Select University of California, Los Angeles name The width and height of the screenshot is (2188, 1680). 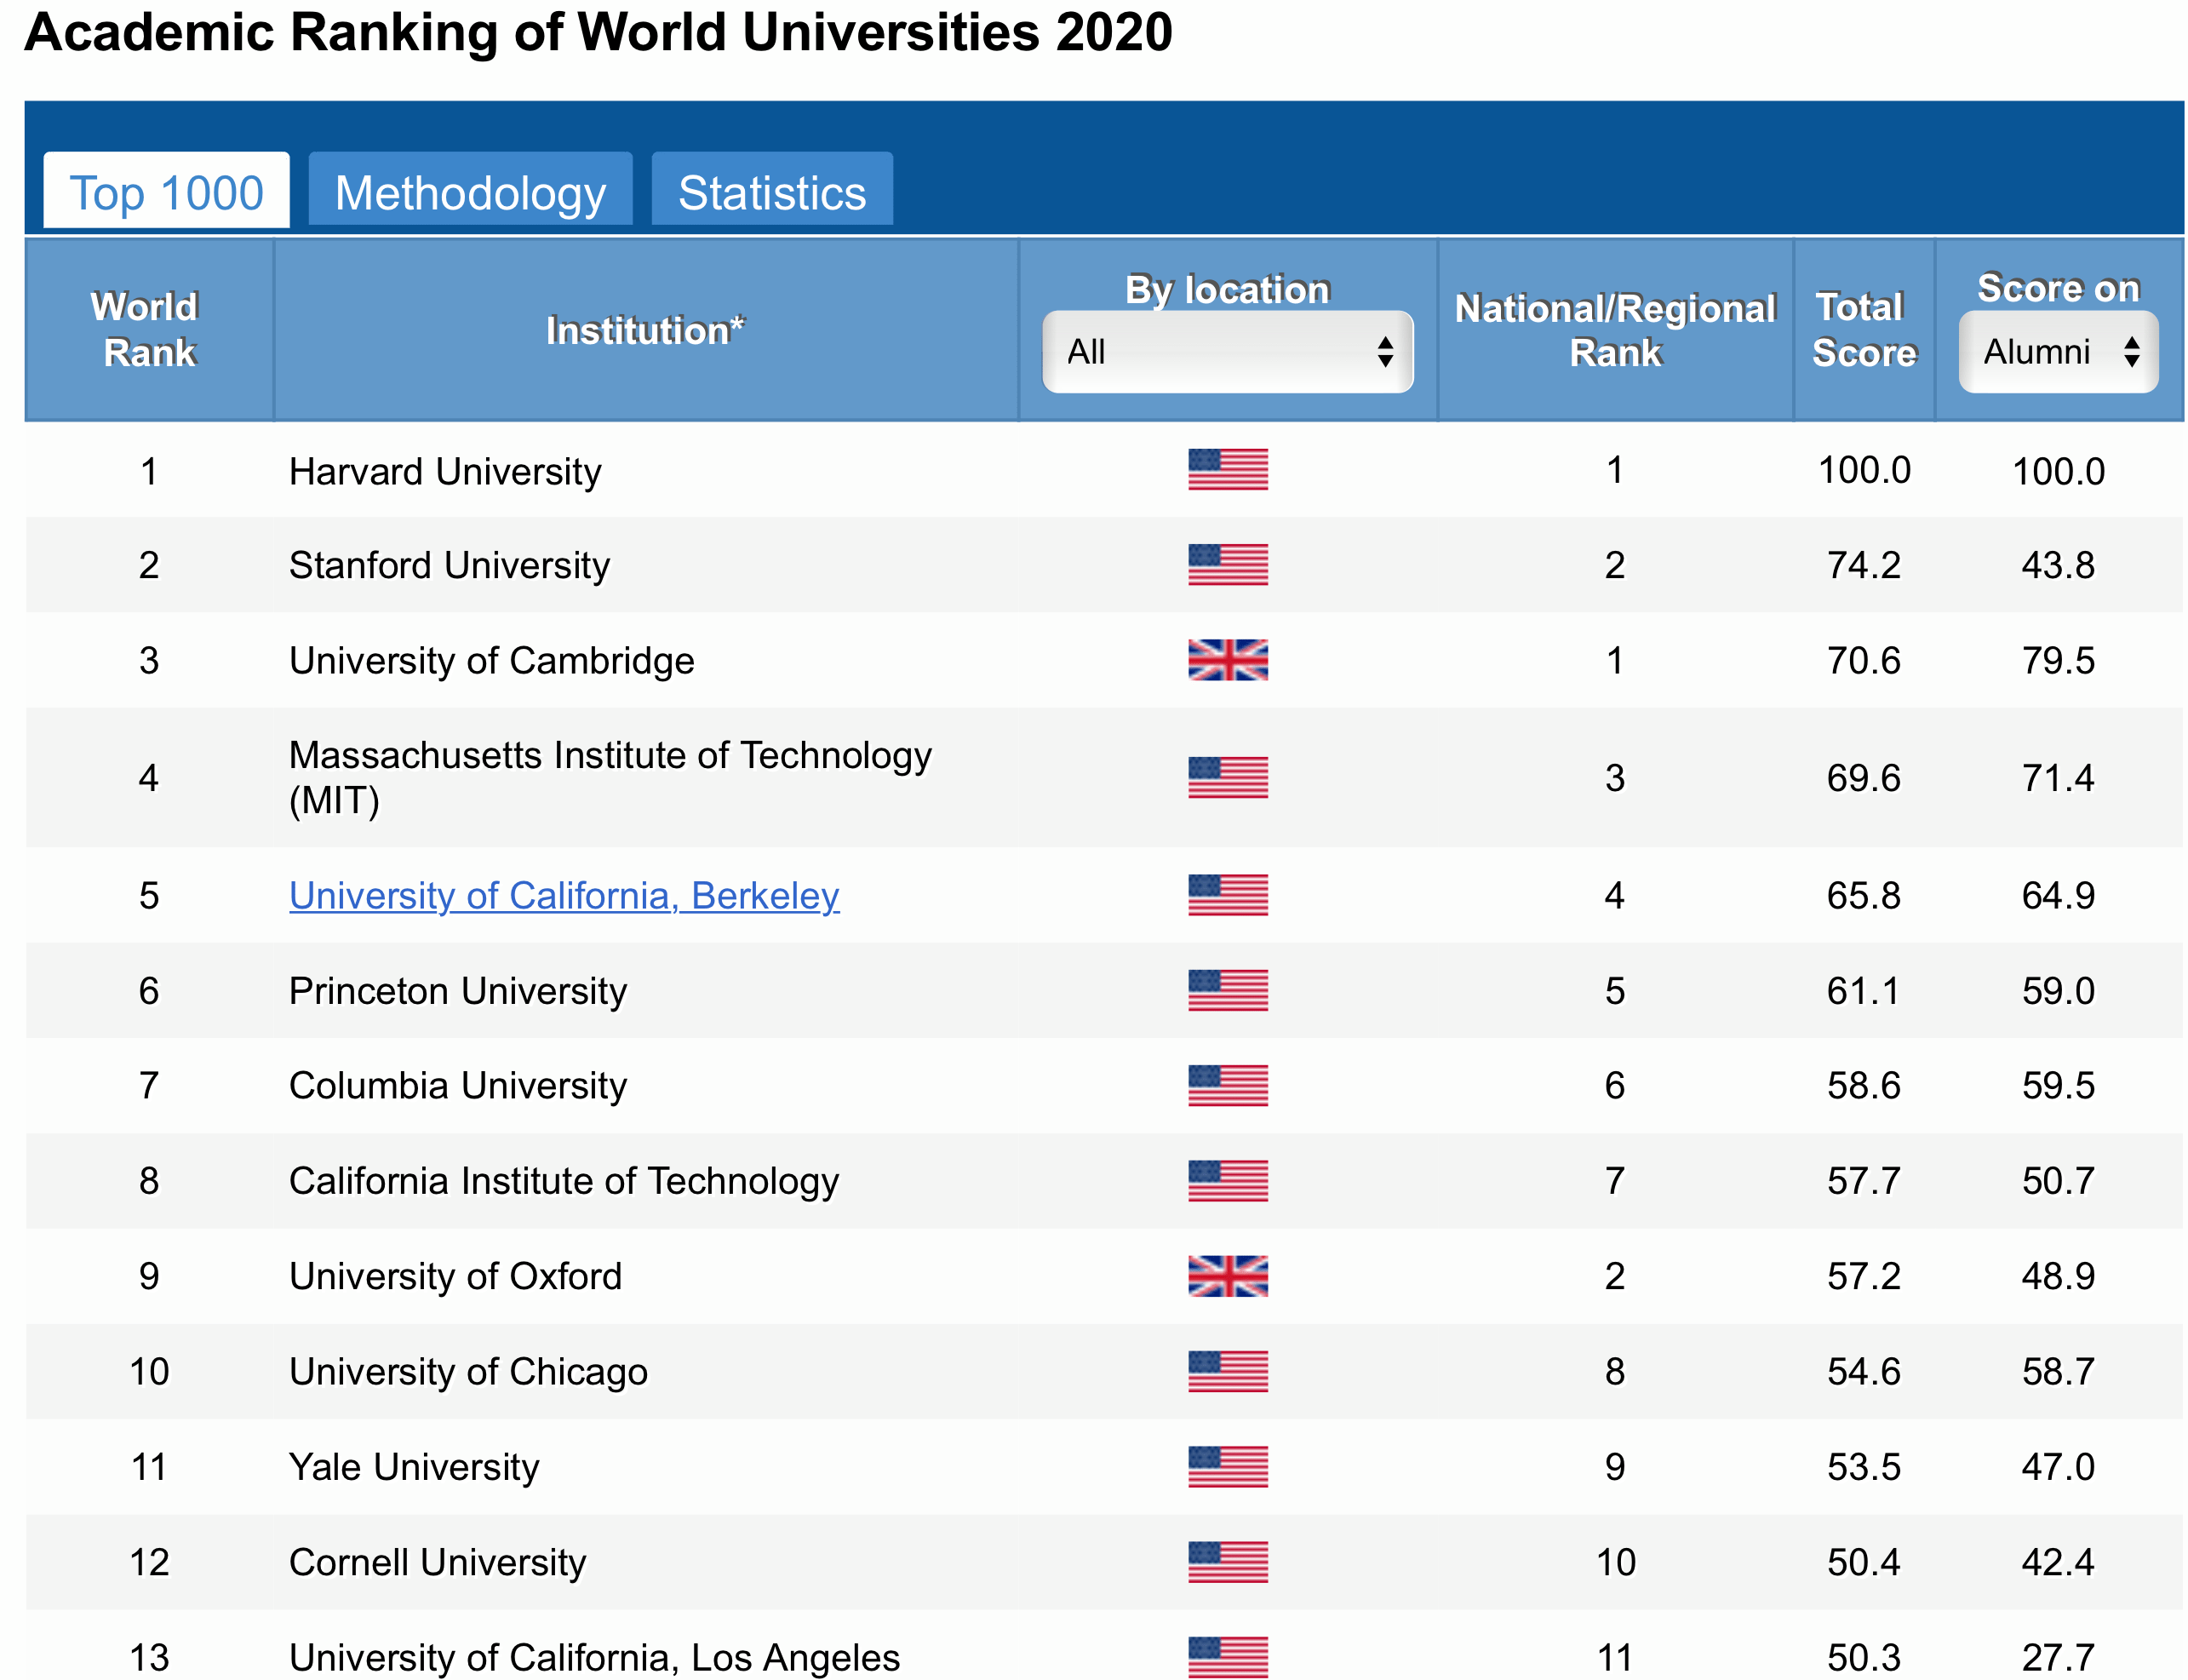(x=594, y=1657)
